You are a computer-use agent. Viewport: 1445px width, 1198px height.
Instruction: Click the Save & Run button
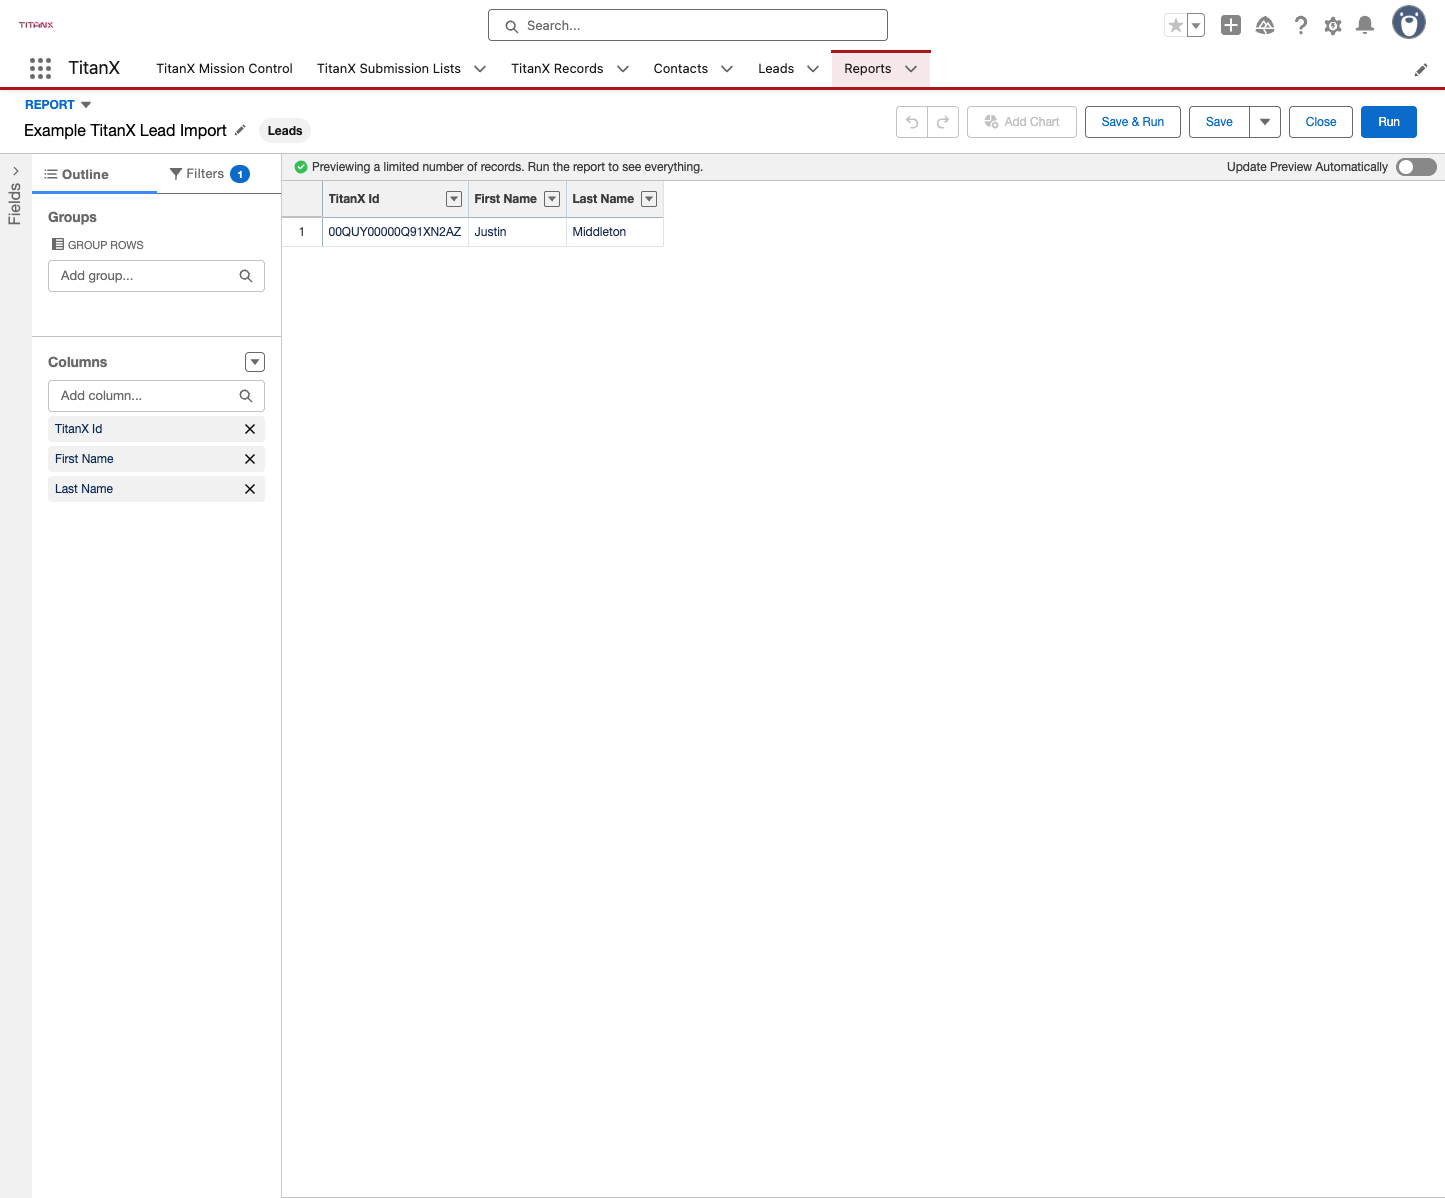(1133, 122)
